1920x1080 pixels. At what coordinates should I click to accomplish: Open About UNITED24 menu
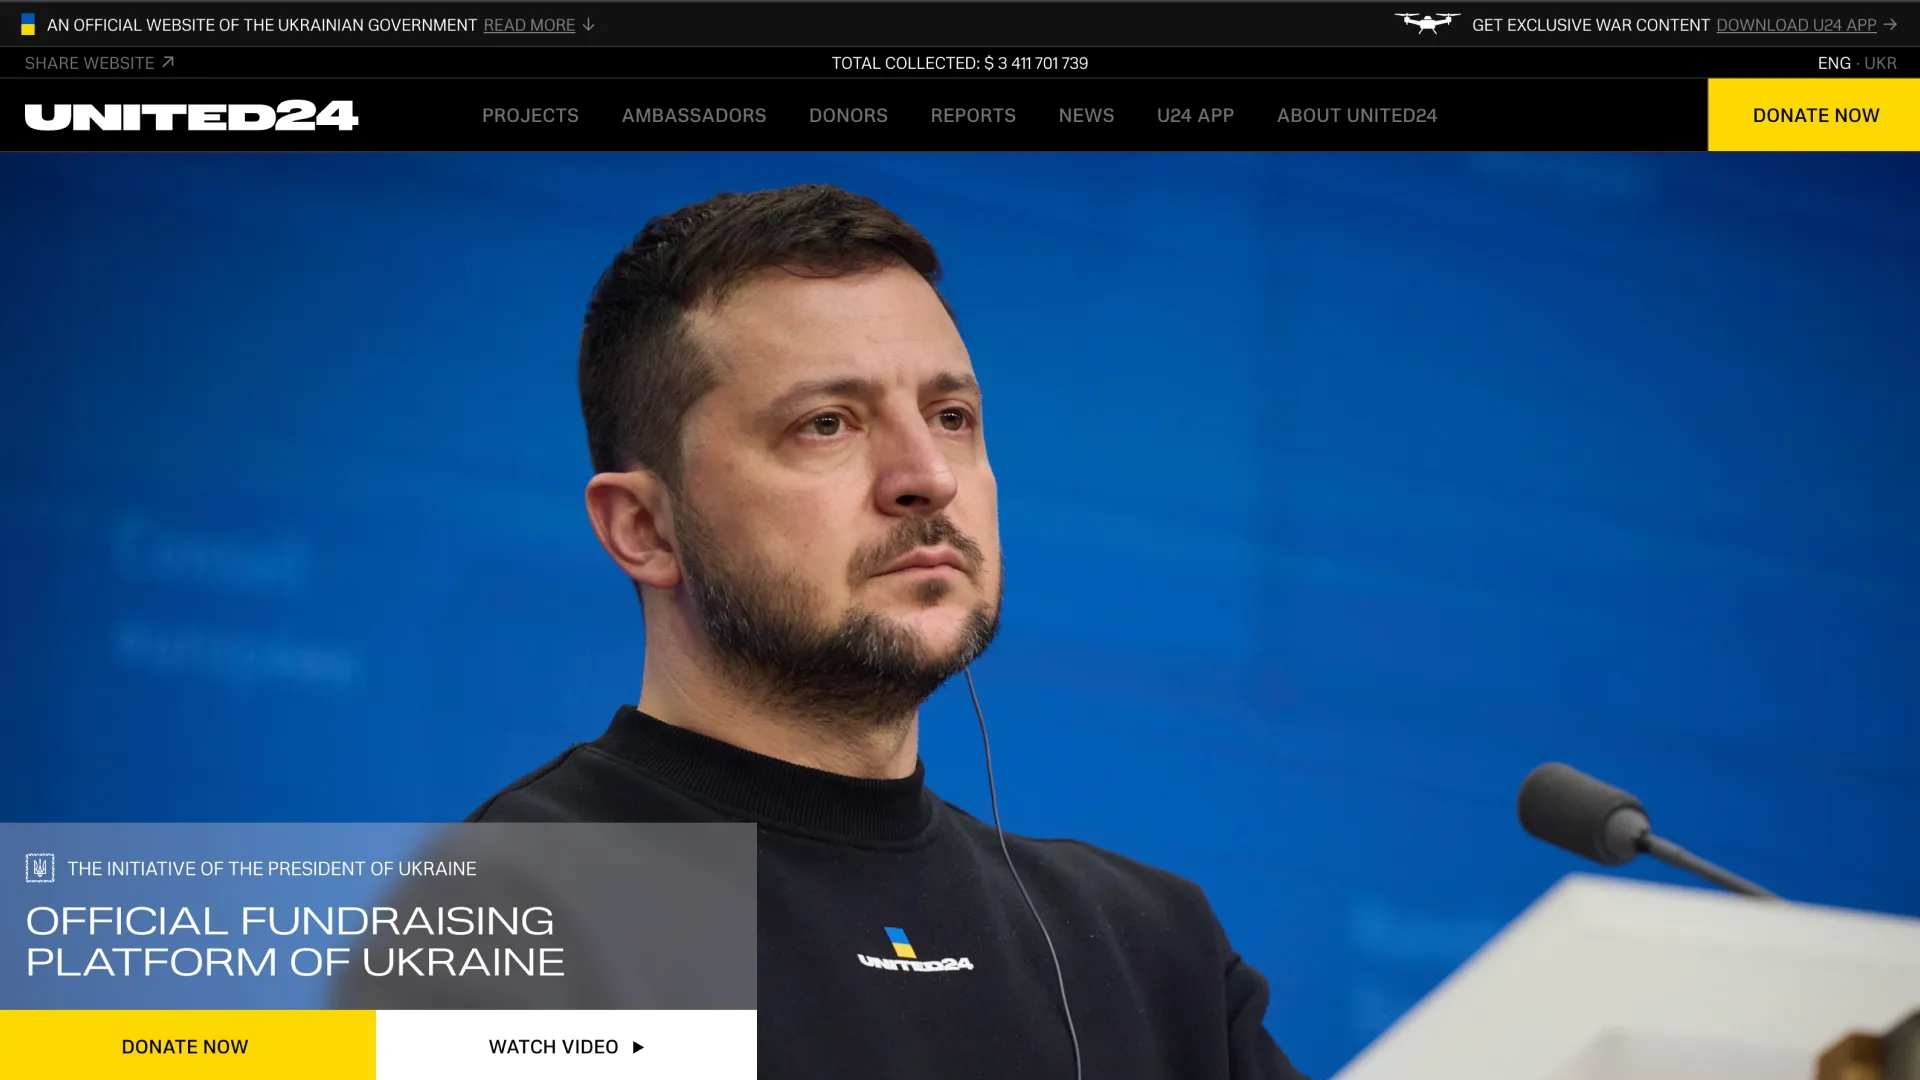1356,116
